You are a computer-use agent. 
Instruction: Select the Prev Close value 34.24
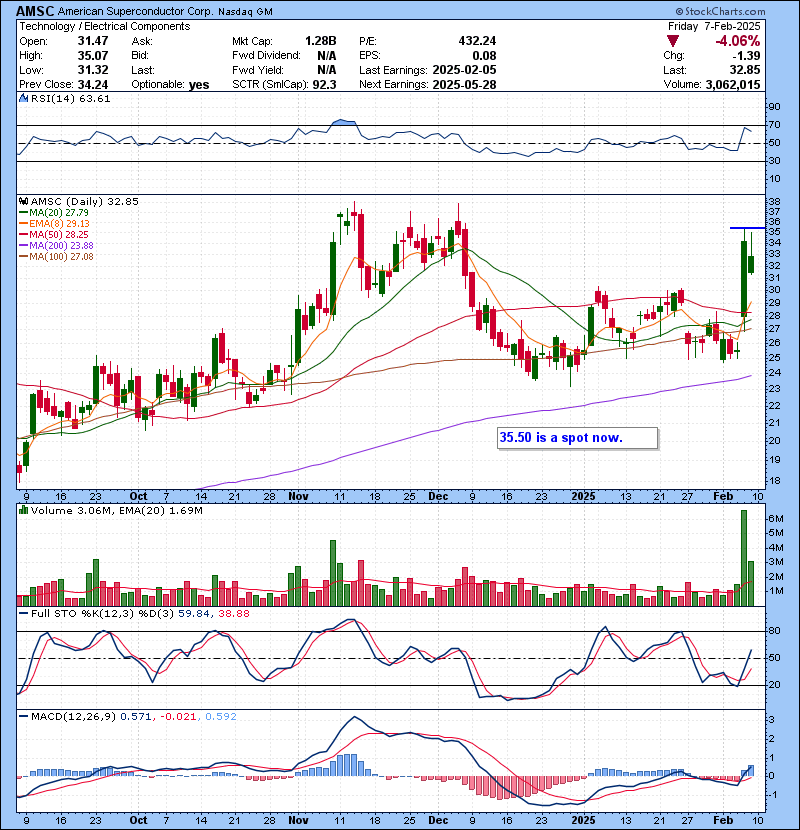coord(93,85)
